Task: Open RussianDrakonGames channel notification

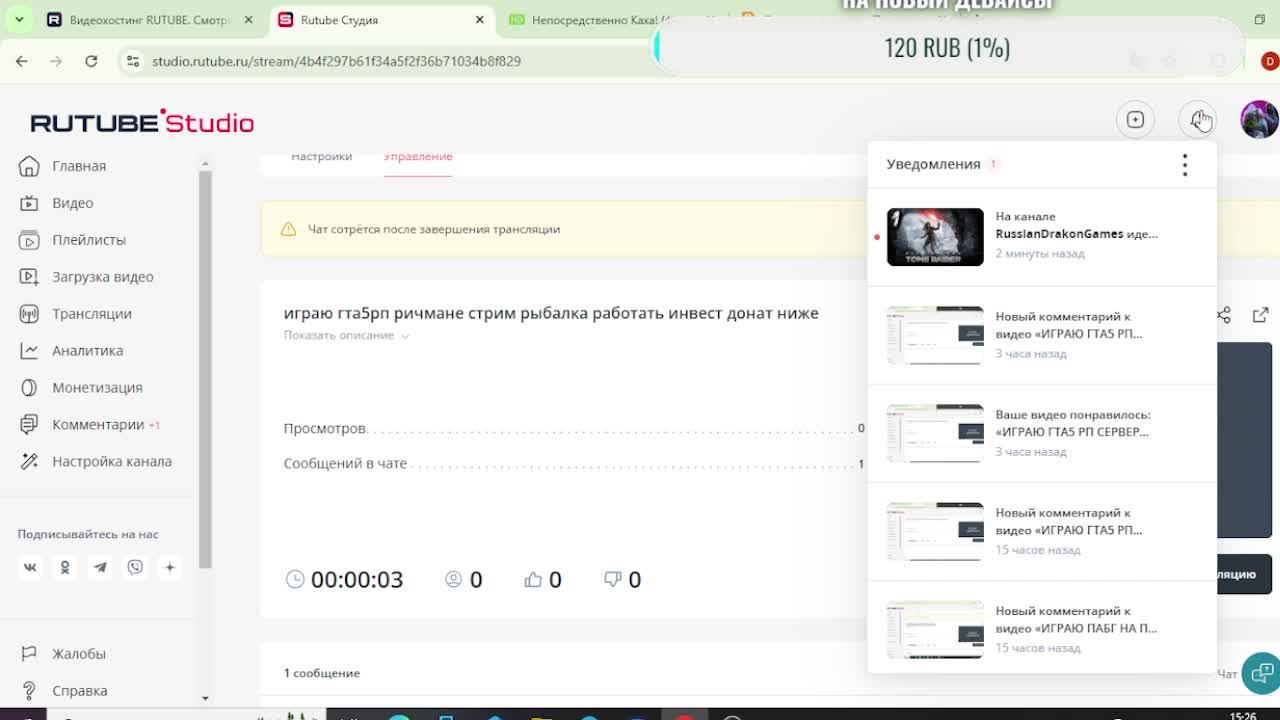Action: tap(1042, 237)
